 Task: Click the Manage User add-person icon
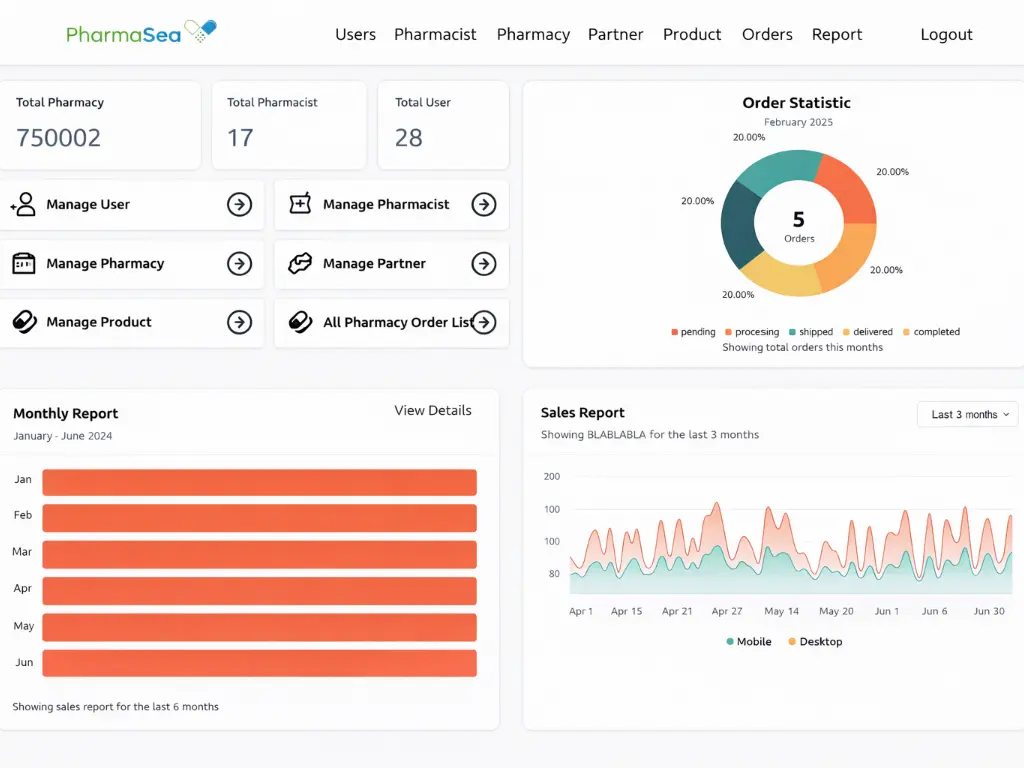[x=25, y=204]
